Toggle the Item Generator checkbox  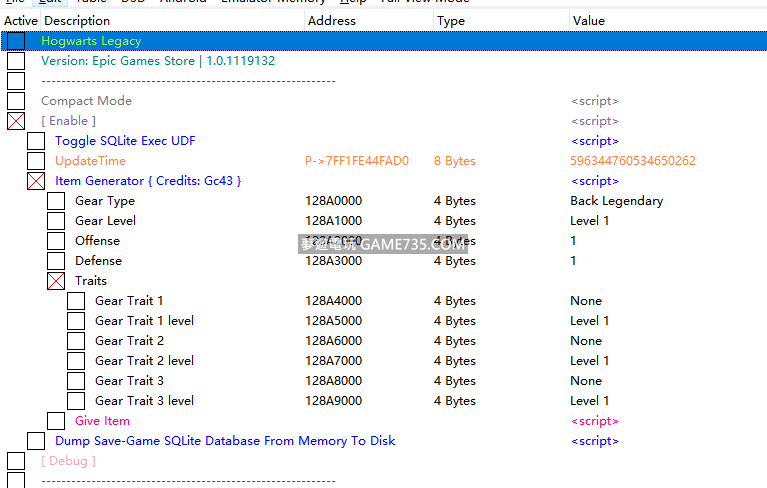(36, 181)
